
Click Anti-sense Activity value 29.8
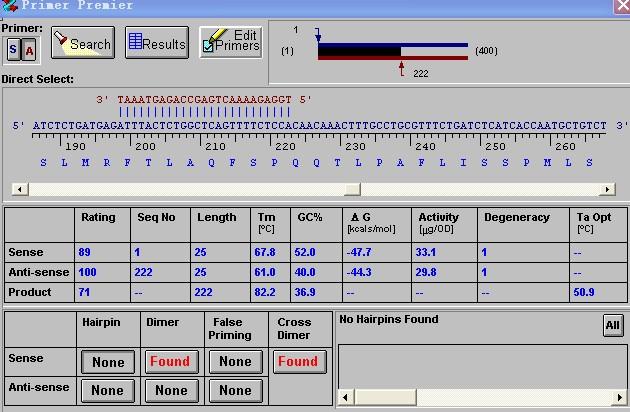pyautogui.click(x=425, y=273)
